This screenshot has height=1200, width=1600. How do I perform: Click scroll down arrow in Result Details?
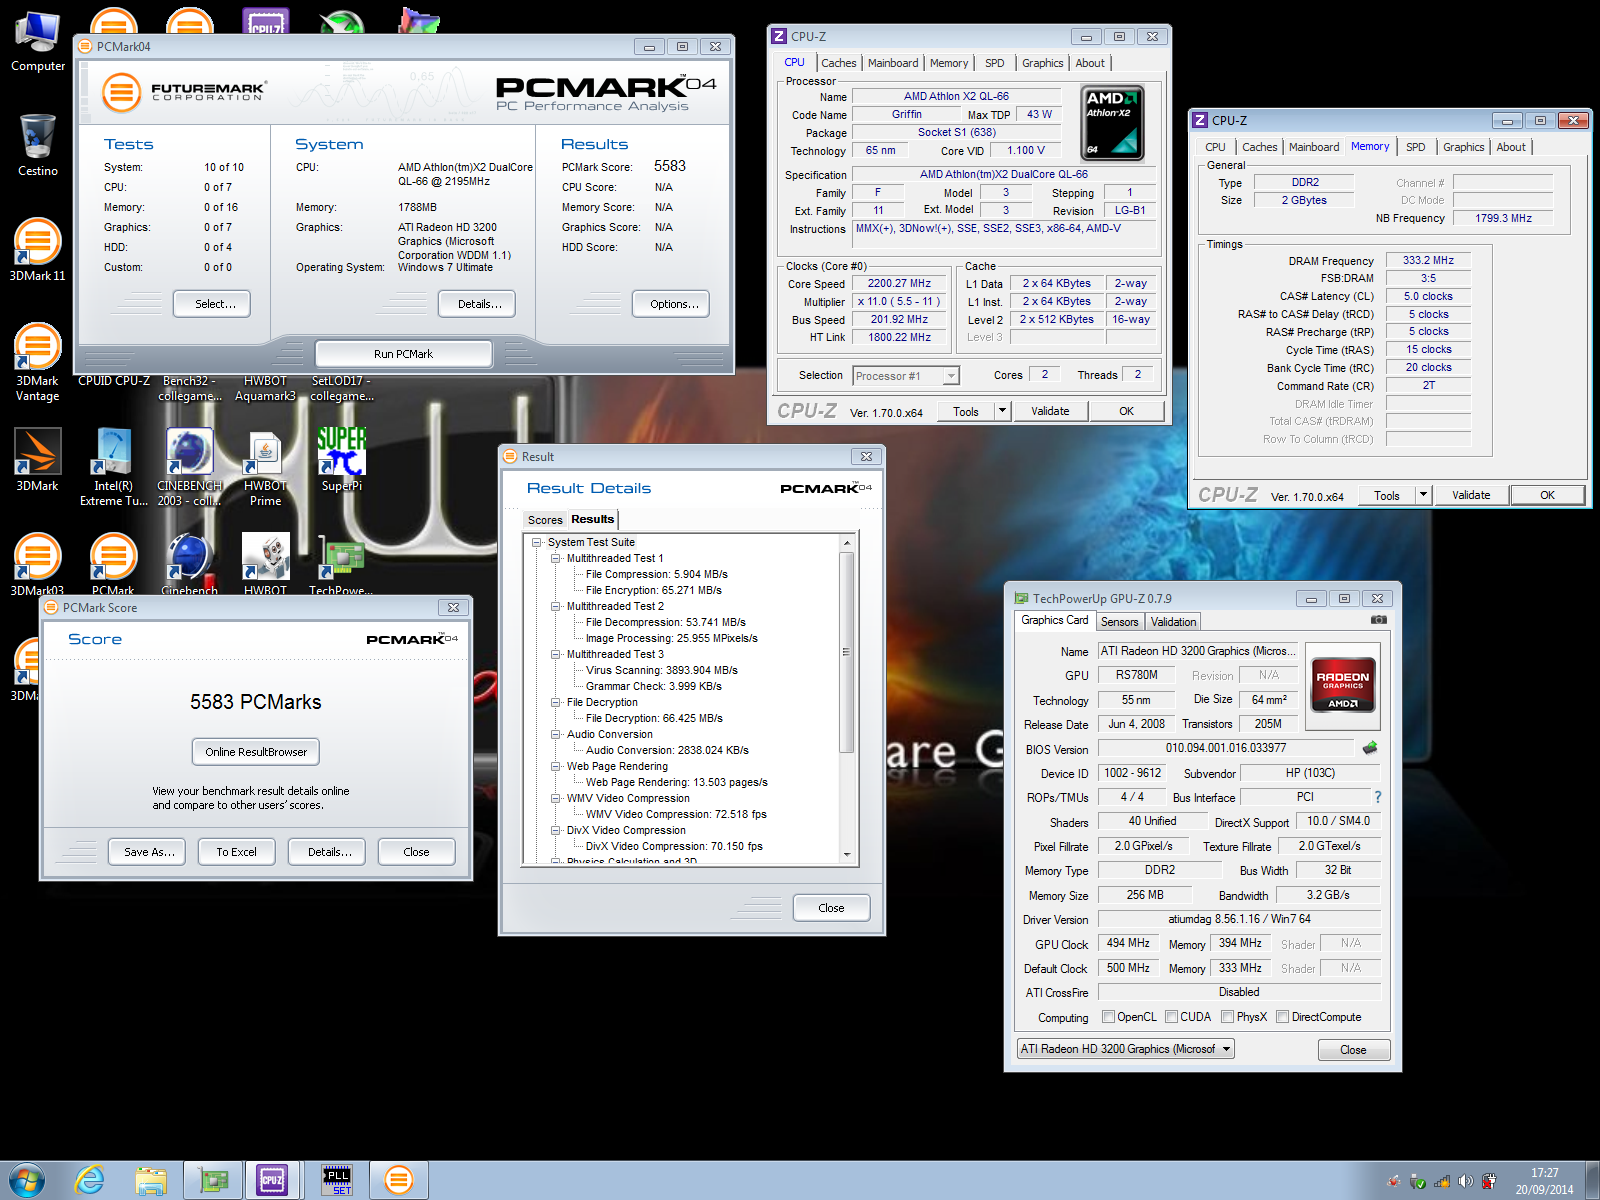coord(847,855)
